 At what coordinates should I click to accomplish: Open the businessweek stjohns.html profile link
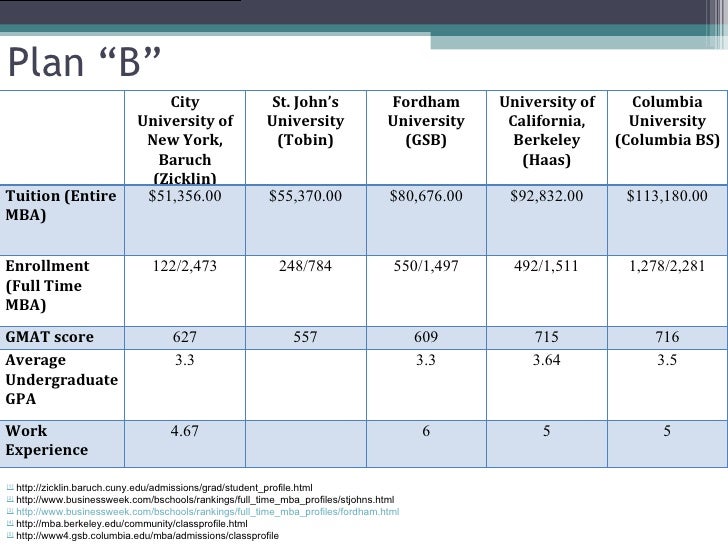pyautogui.click(x=205, y=500)
